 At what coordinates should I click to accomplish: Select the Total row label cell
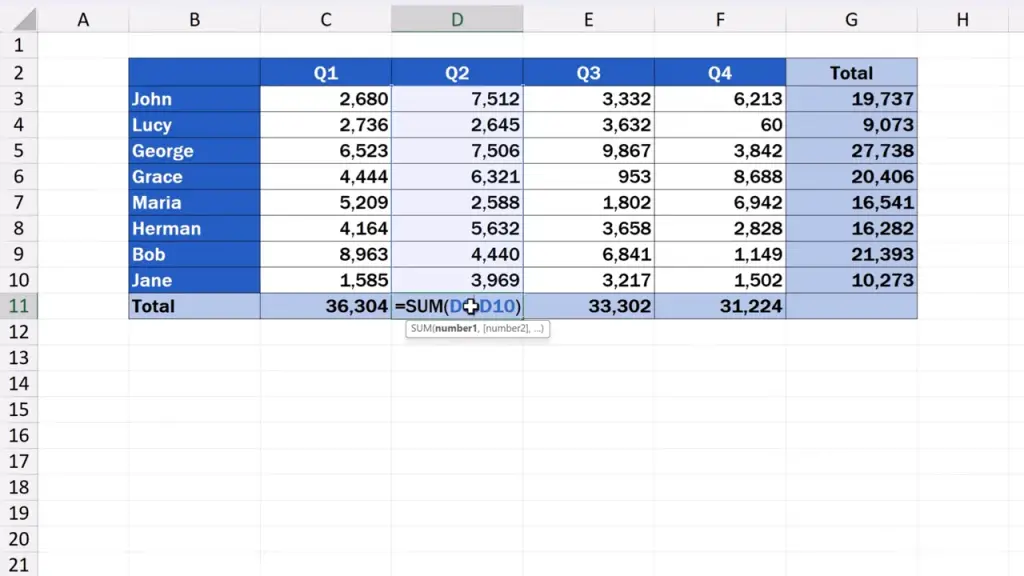point(194,306)
